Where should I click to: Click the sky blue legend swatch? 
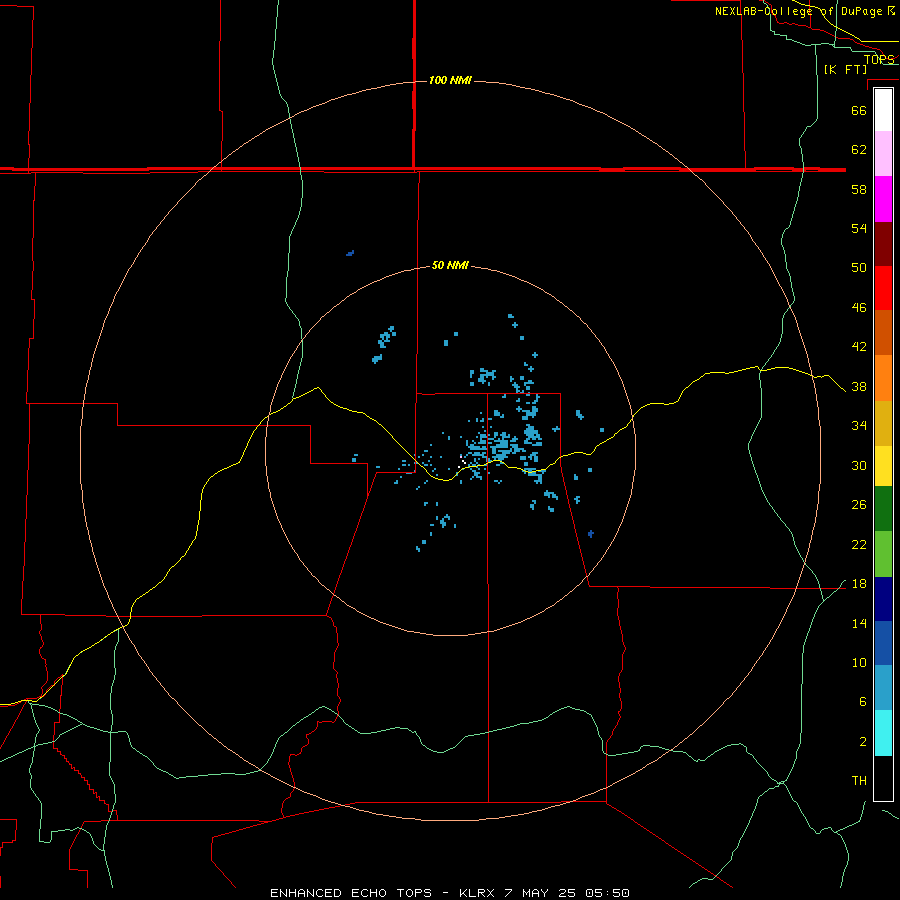click(x=883, y=688)
